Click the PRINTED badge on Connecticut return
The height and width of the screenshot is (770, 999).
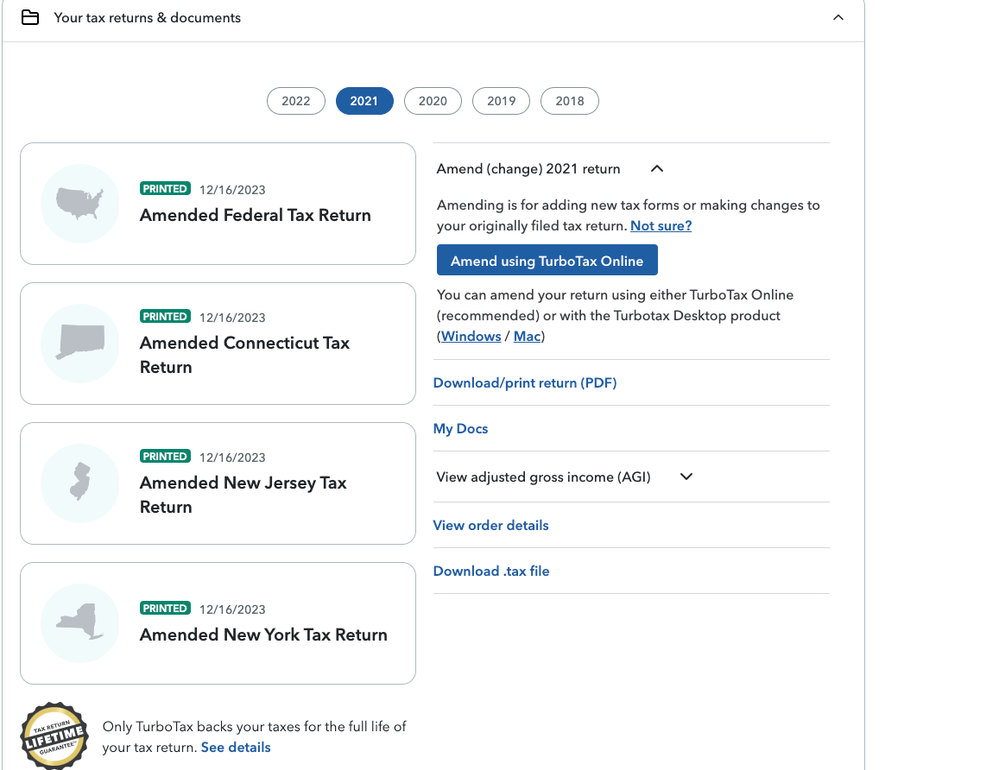pos(165,317)
